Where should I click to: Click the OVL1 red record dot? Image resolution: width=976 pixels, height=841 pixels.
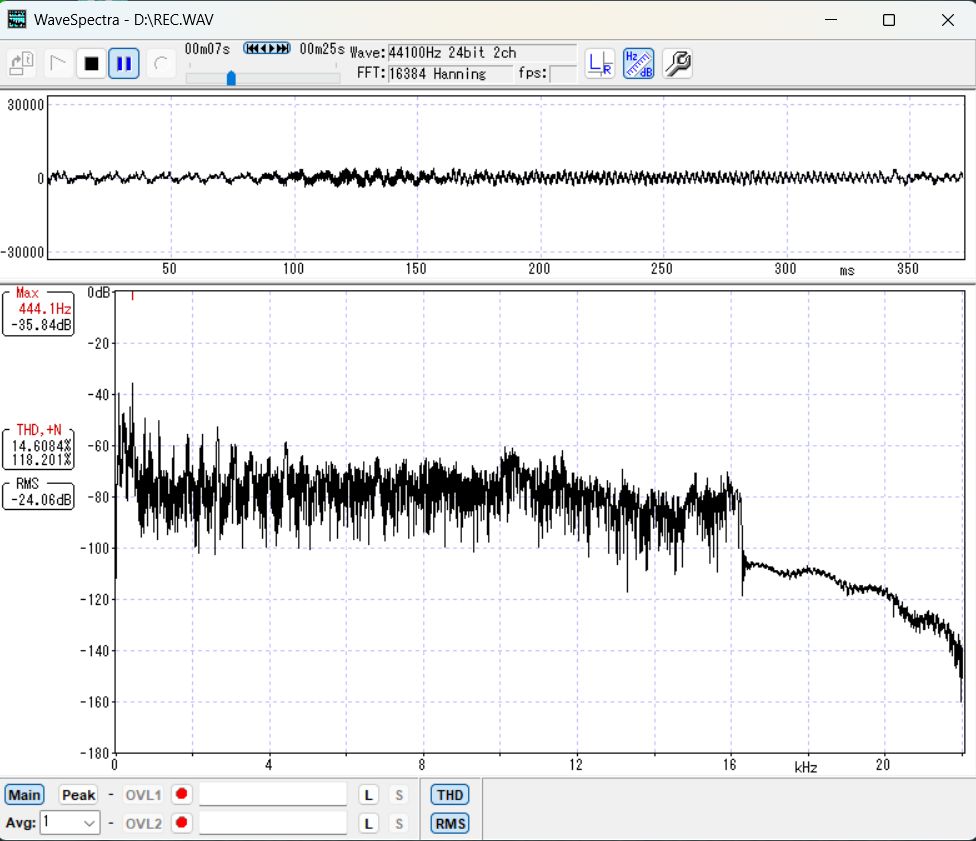point(181,795)
